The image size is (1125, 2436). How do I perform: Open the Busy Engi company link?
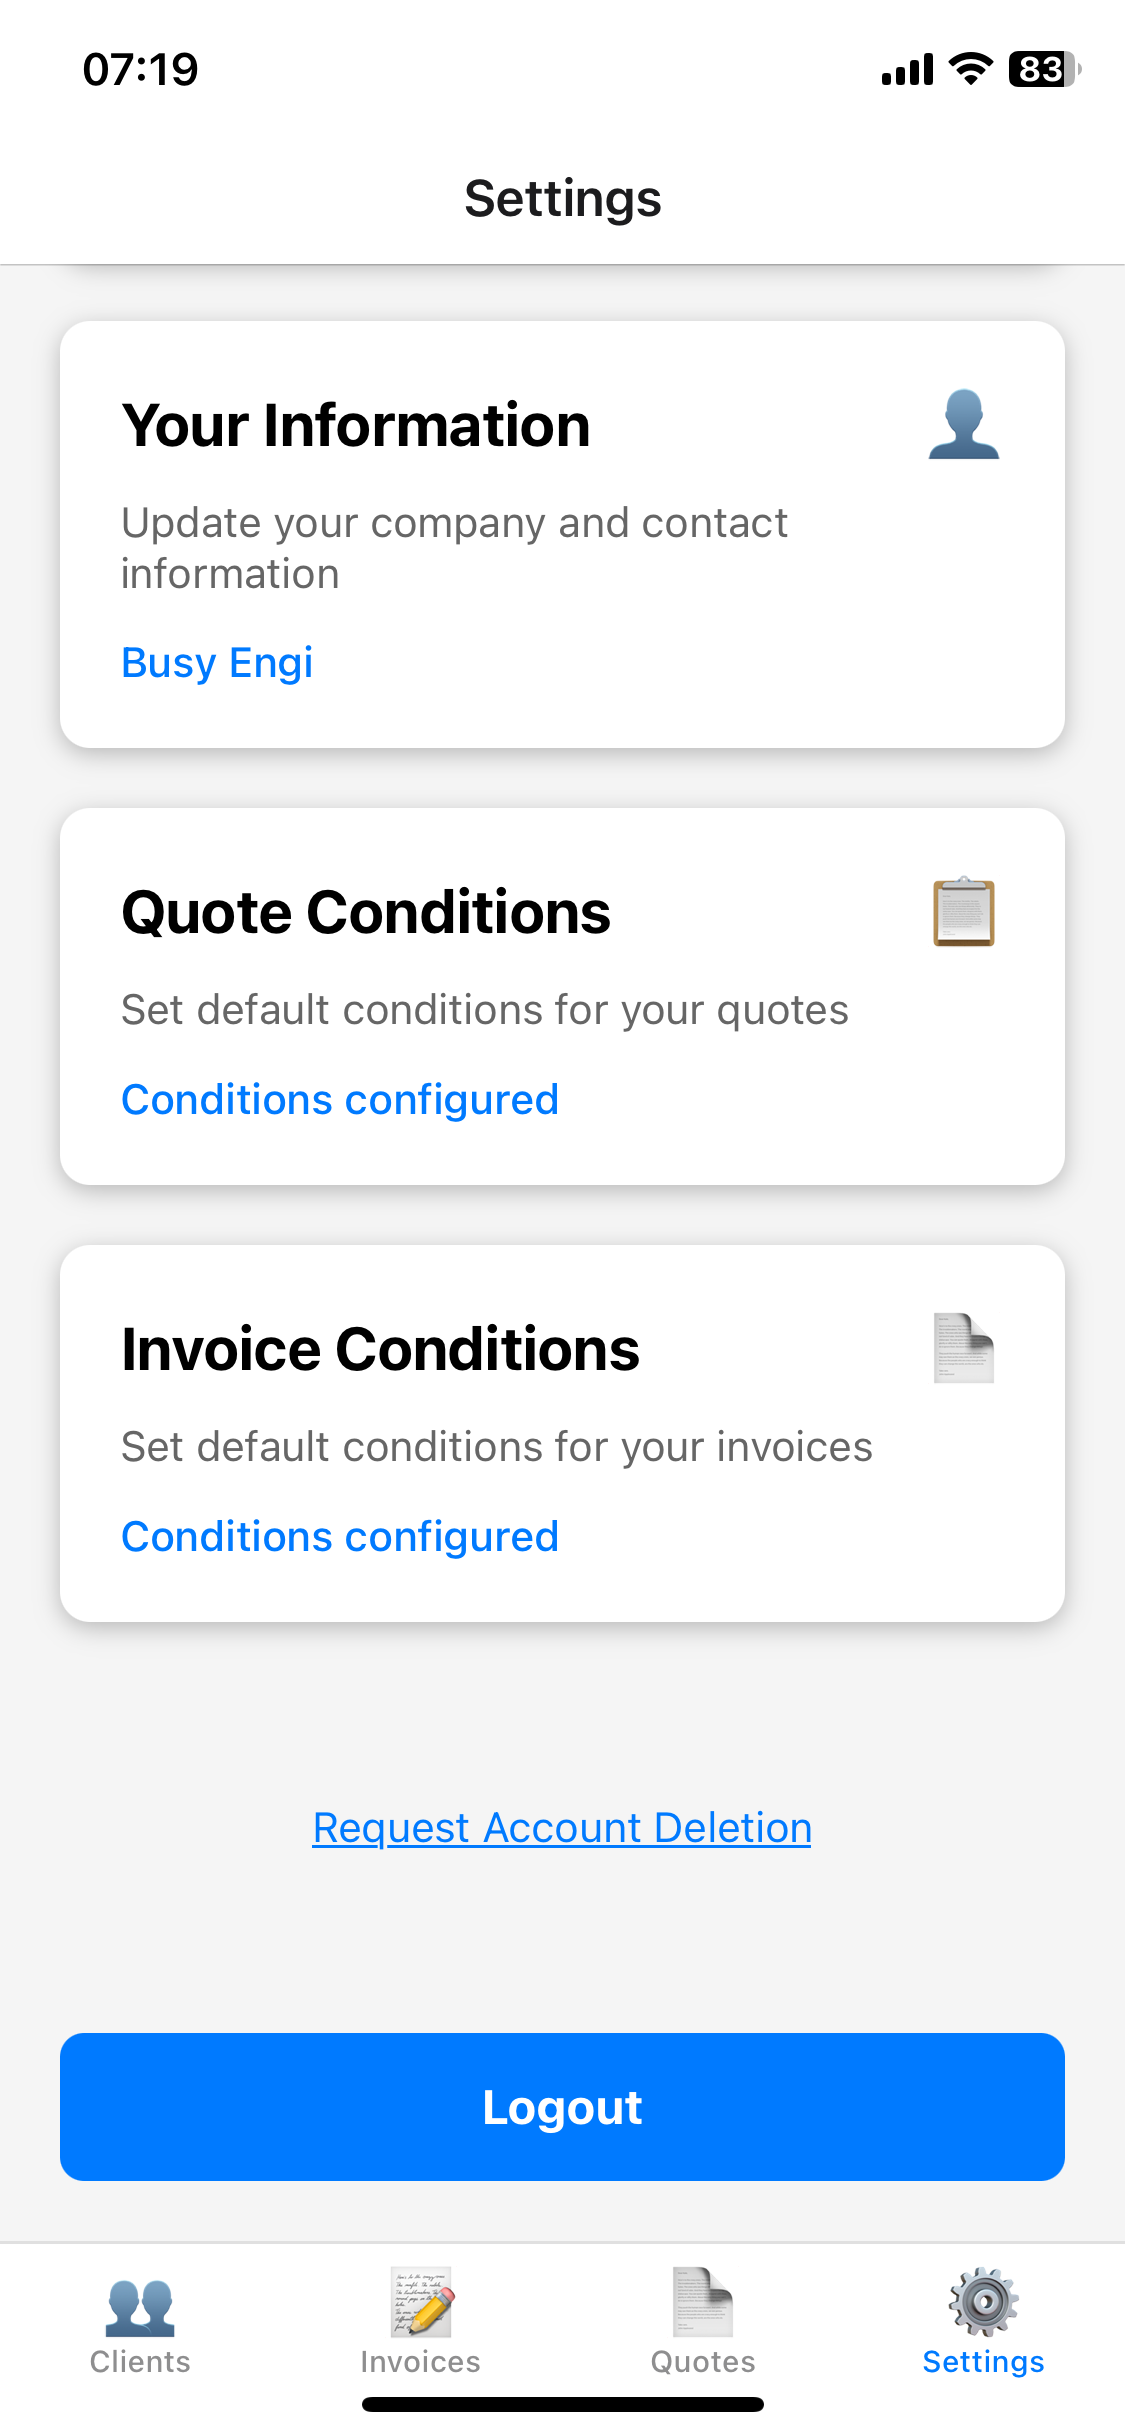(217, 663)
